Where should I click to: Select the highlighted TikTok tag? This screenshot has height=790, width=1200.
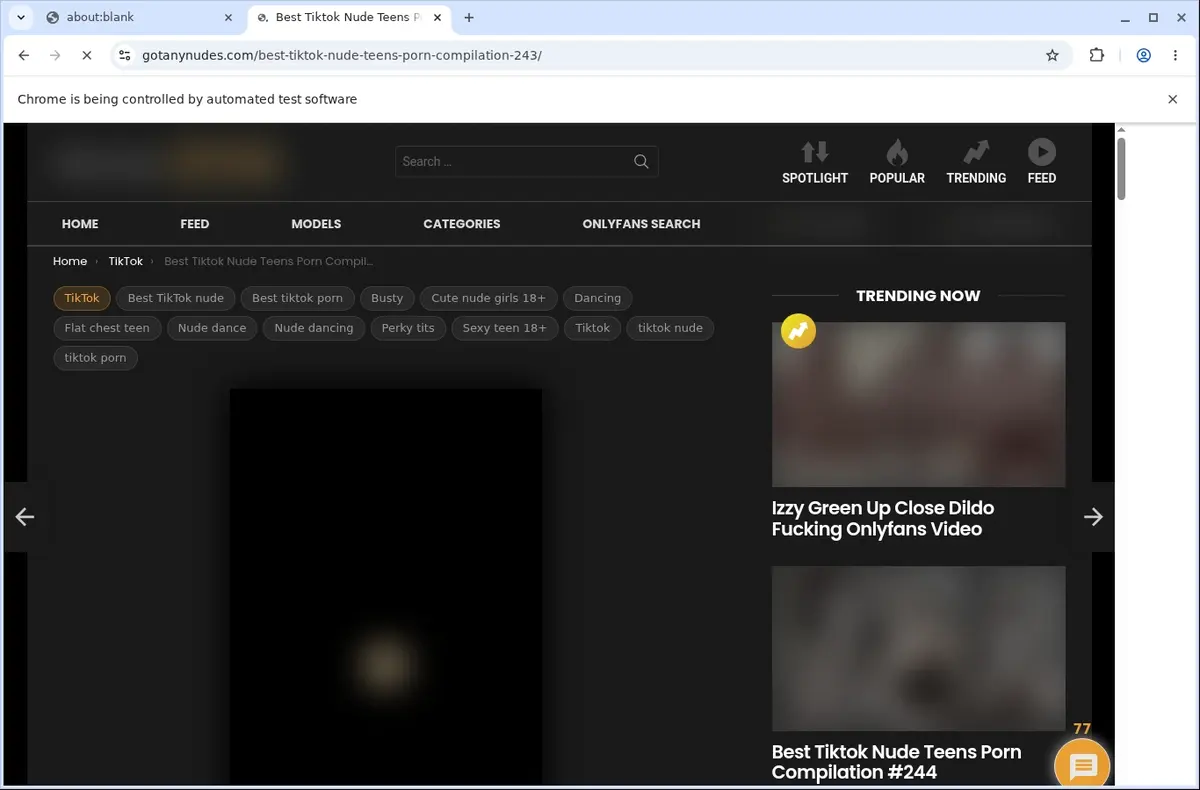[x=82, y=298]
